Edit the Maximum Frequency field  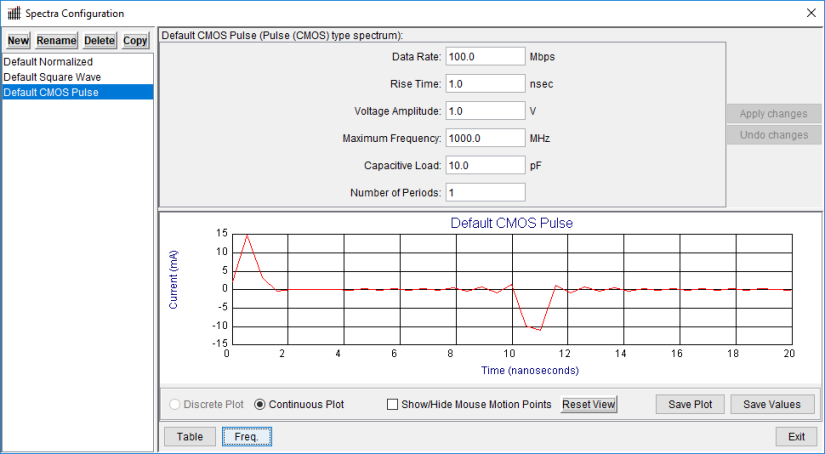point(485,138)
